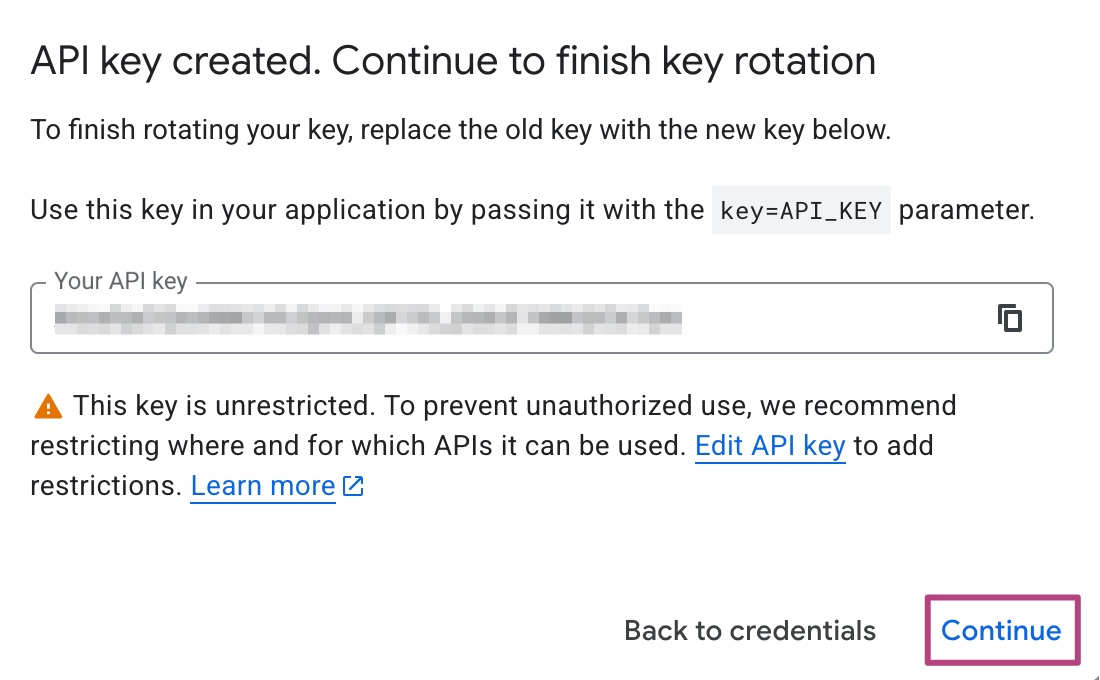
Task: Click the "to add" text after Edit API key
Action: pyautogui.click(x=893, y=446)
